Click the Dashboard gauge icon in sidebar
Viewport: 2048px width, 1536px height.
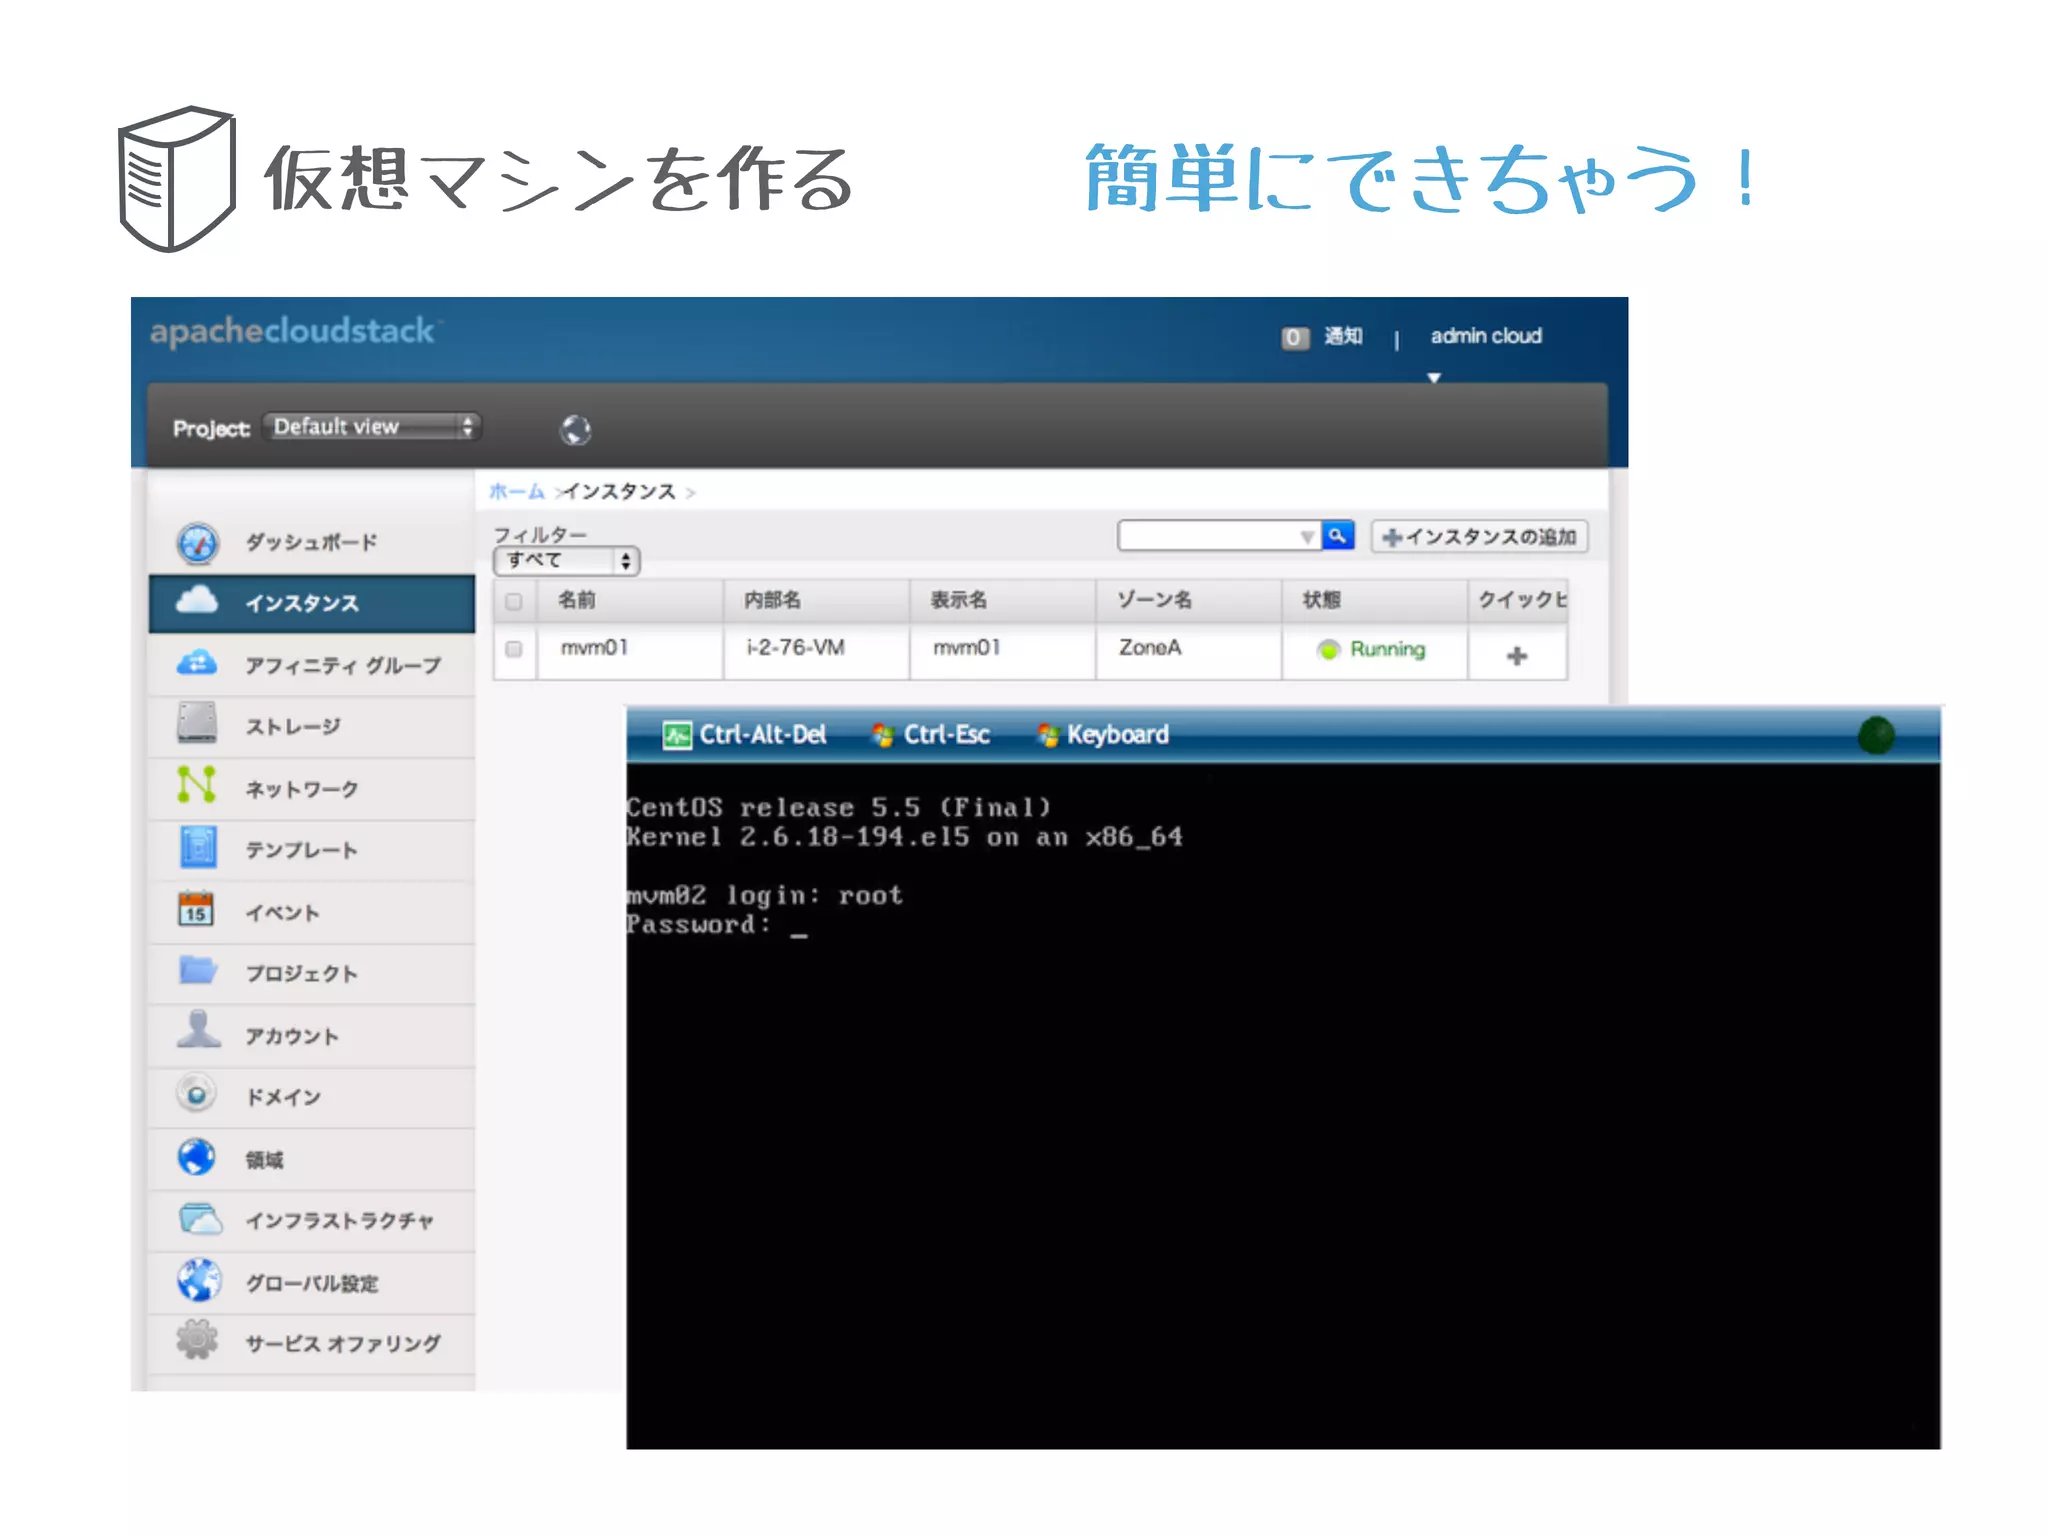coord(197,543)
